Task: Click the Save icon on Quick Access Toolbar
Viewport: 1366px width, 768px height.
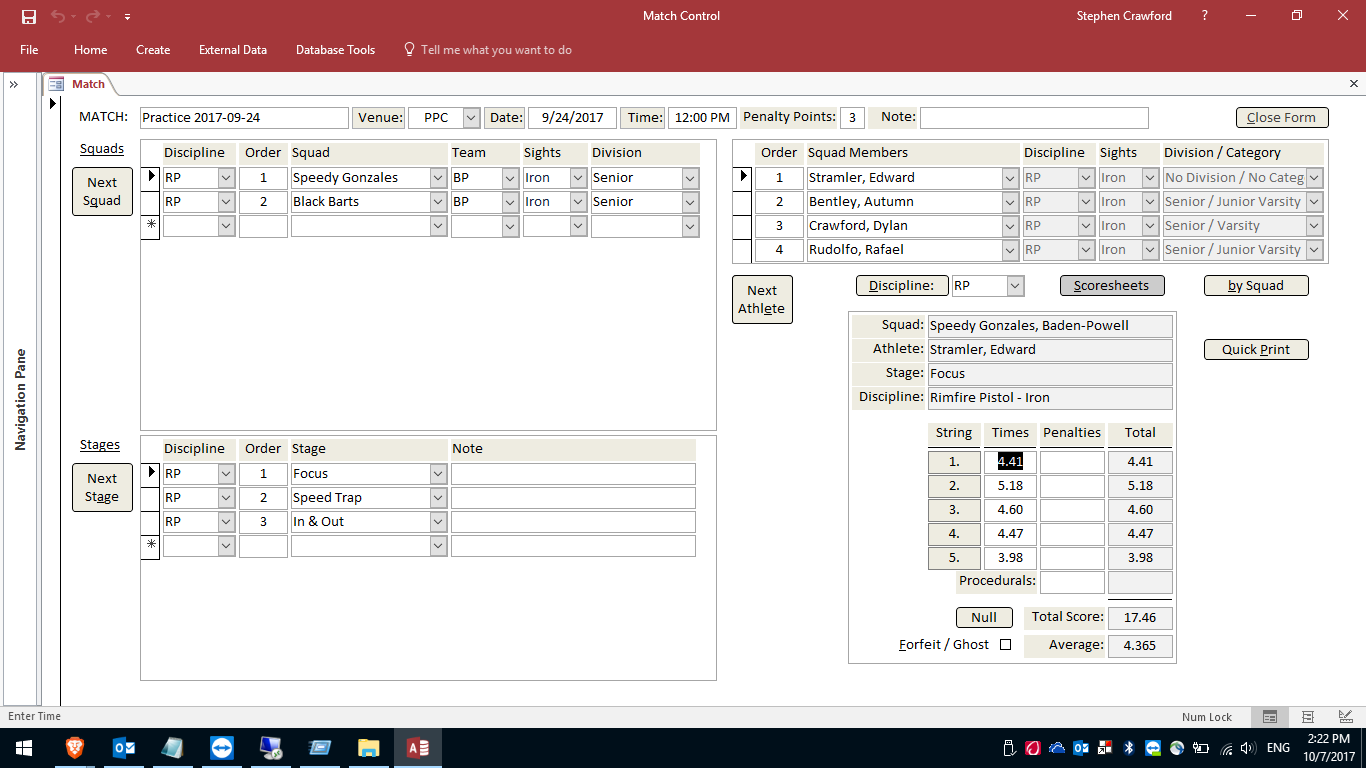Action: pos(28,16)
